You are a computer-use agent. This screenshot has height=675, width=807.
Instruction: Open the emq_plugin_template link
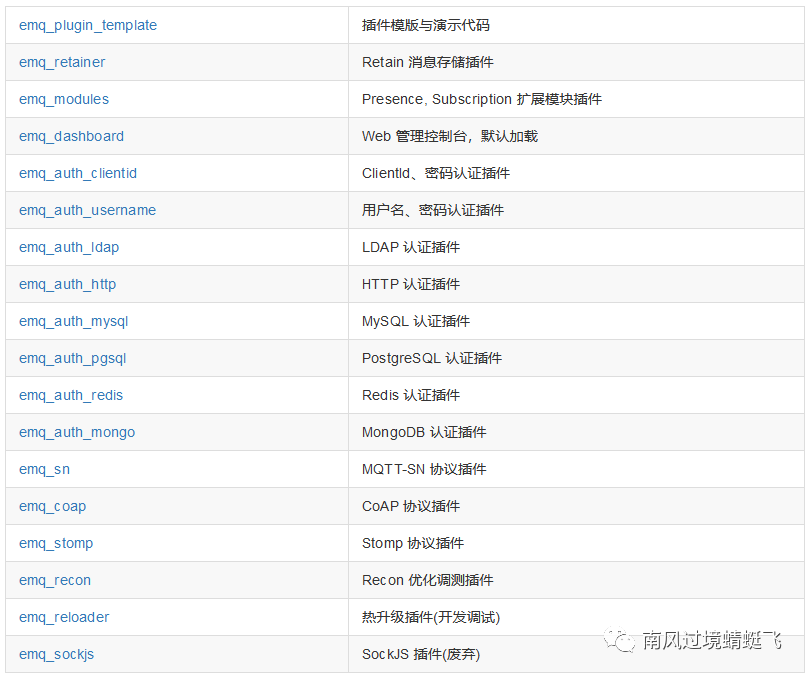coord(88,25)
